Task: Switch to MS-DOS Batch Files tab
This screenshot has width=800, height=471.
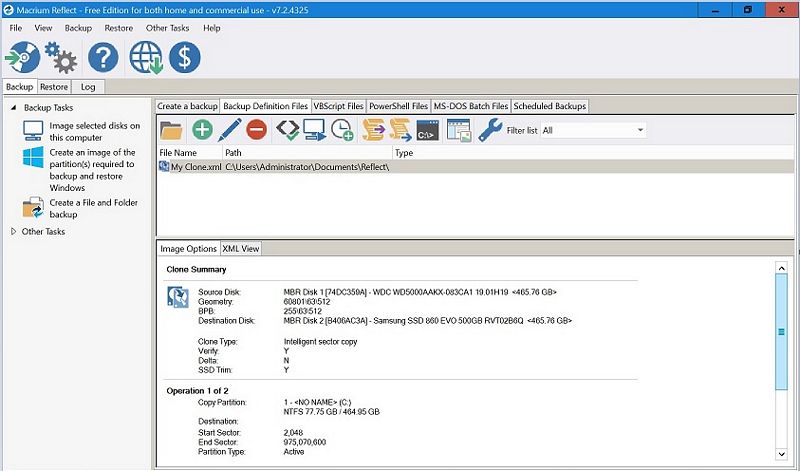Action: click(x=471, y=106)
